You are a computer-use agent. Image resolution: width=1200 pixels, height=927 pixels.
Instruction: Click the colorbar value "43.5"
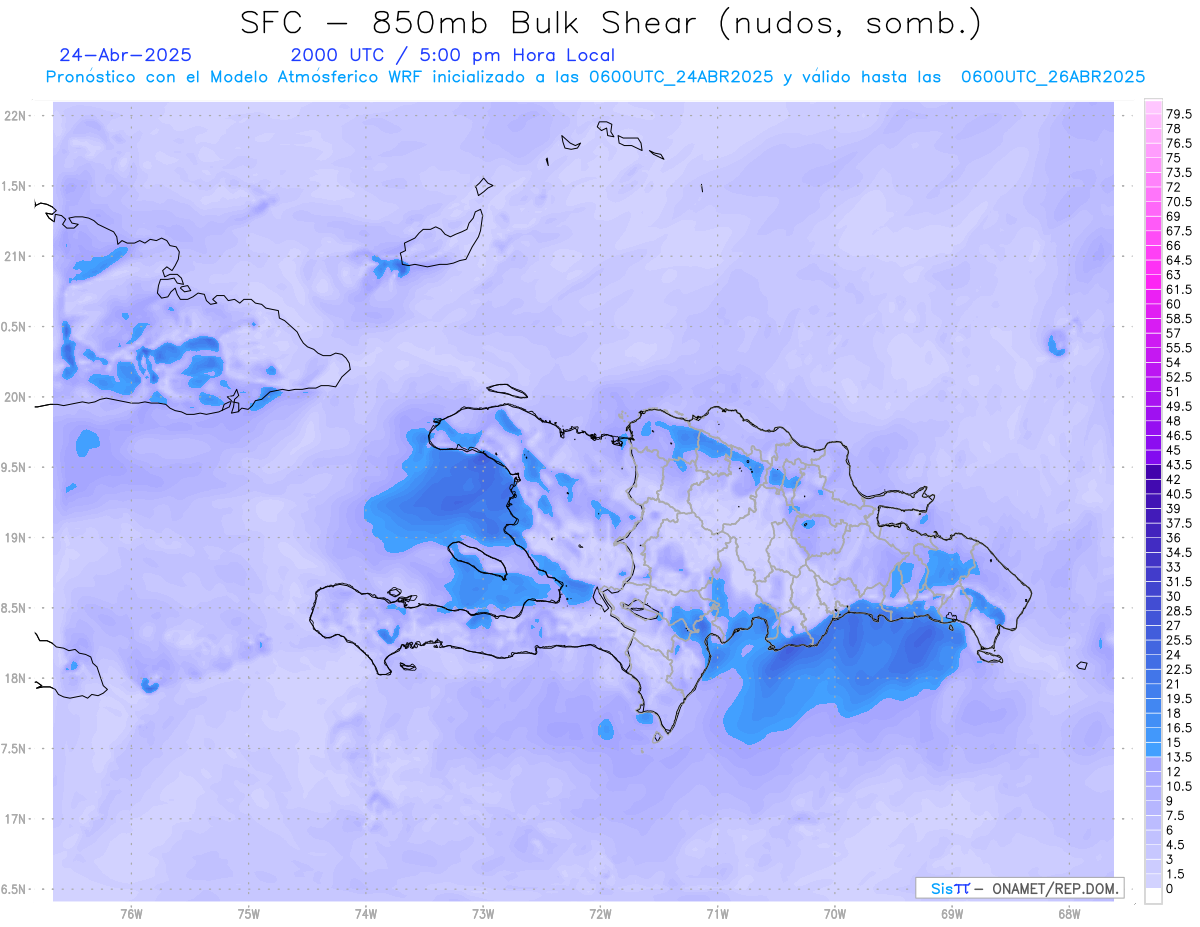1179,465
